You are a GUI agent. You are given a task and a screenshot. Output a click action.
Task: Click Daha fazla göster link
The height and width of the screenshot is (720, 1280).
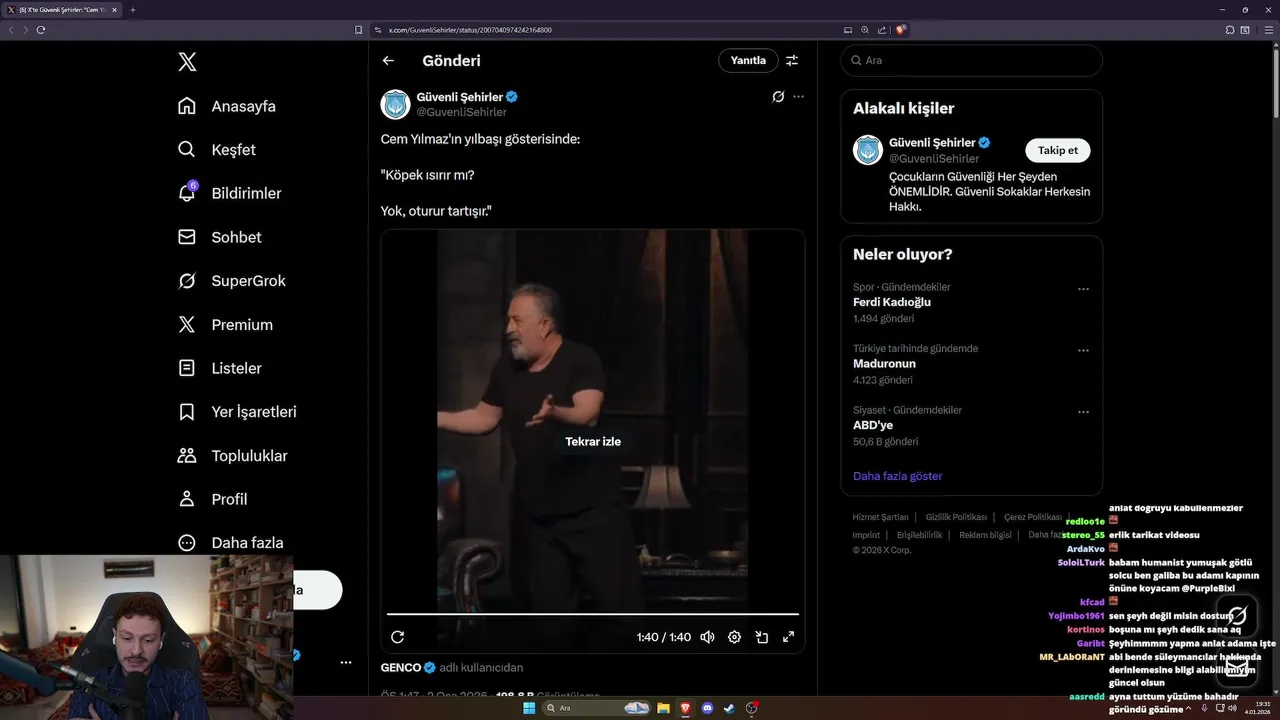coord(897,476)
